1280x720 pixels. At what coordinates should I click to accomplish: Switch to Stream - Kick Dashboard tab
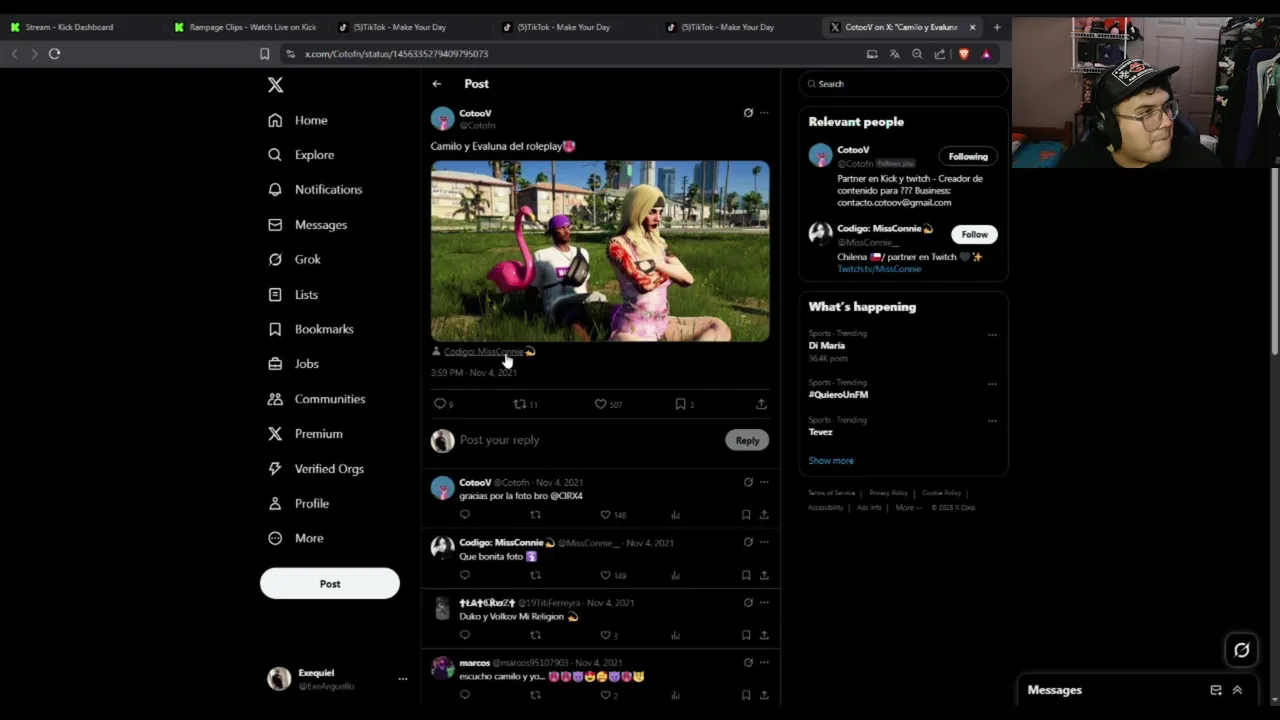click(69, 27)
